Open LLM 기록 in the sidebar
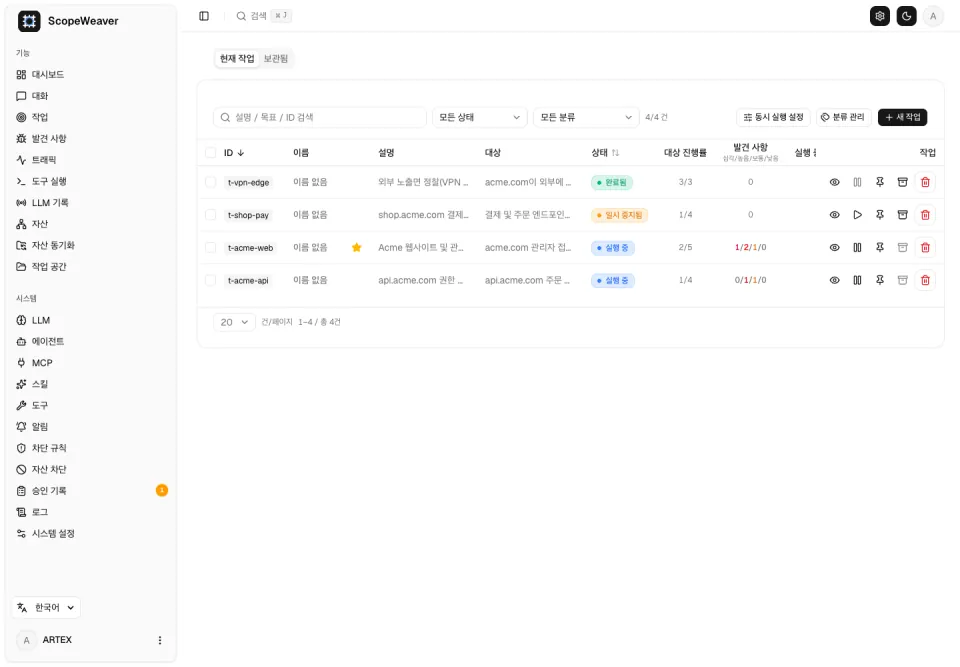Image resolution: width=960 pixels, height=667 pixels. pyautogui.click(x=91, y=203)
